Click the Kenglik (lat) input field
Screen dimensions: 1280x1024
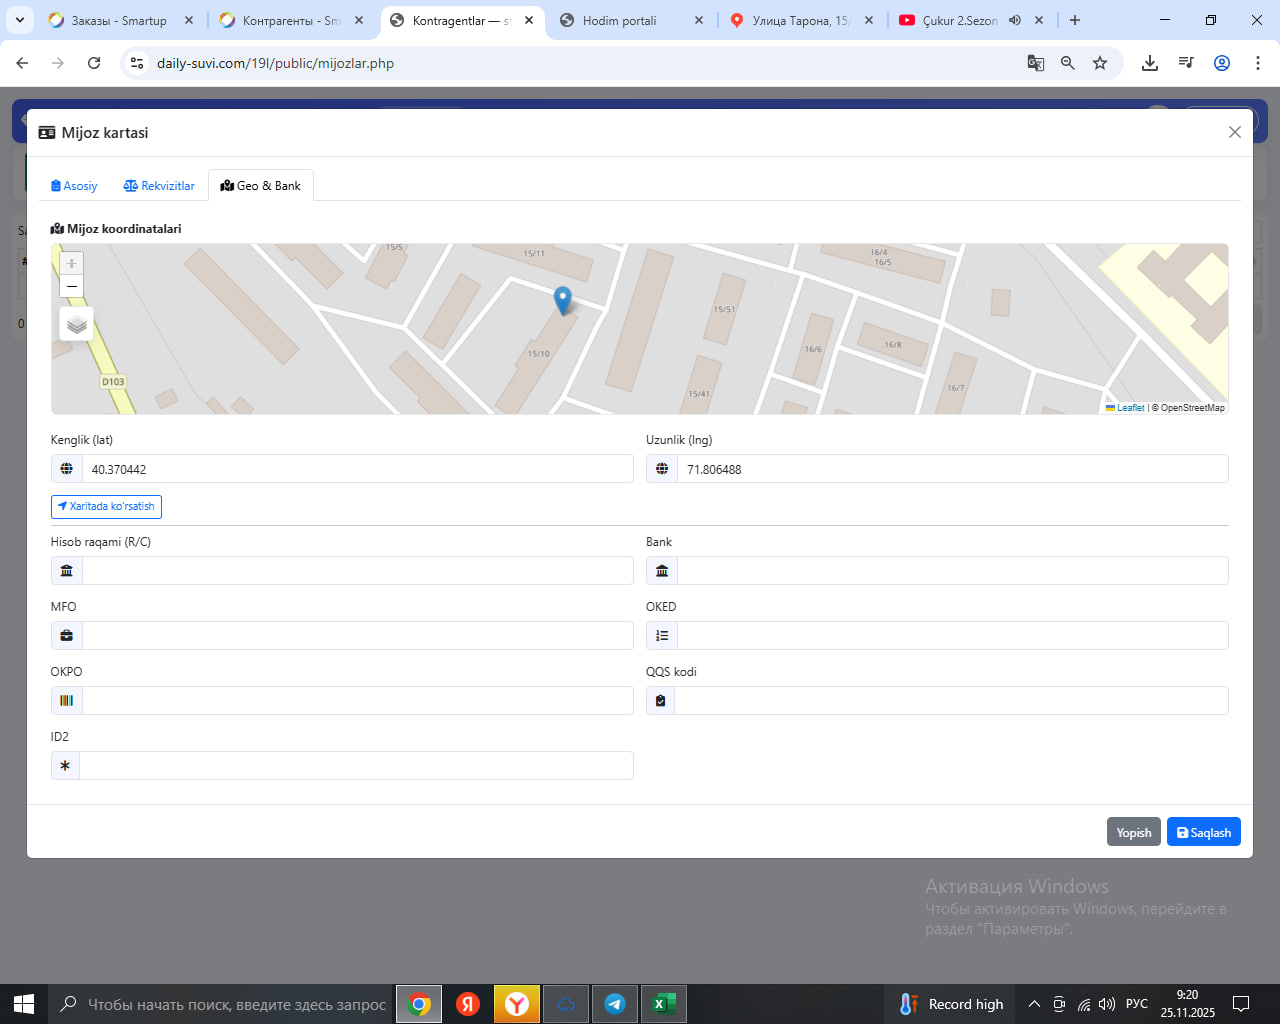[x=357, y=469]
